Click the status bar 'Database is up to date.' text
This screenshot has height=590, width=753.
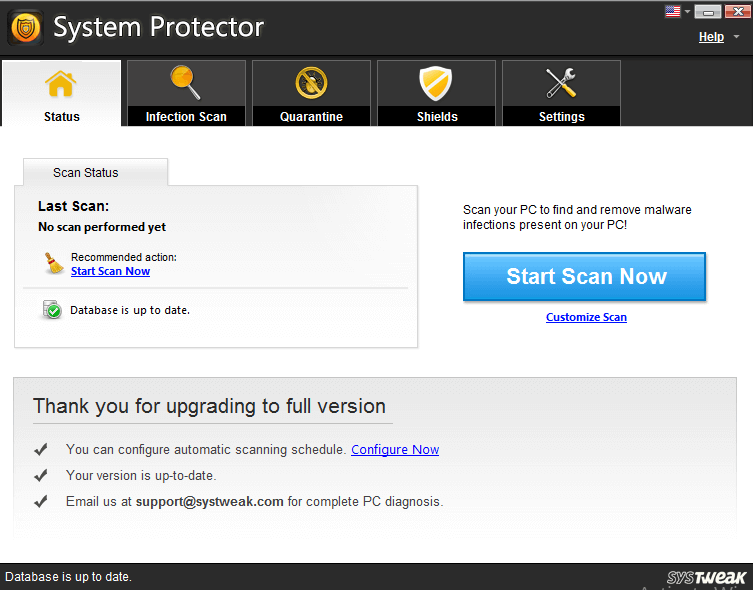[68, 577]
